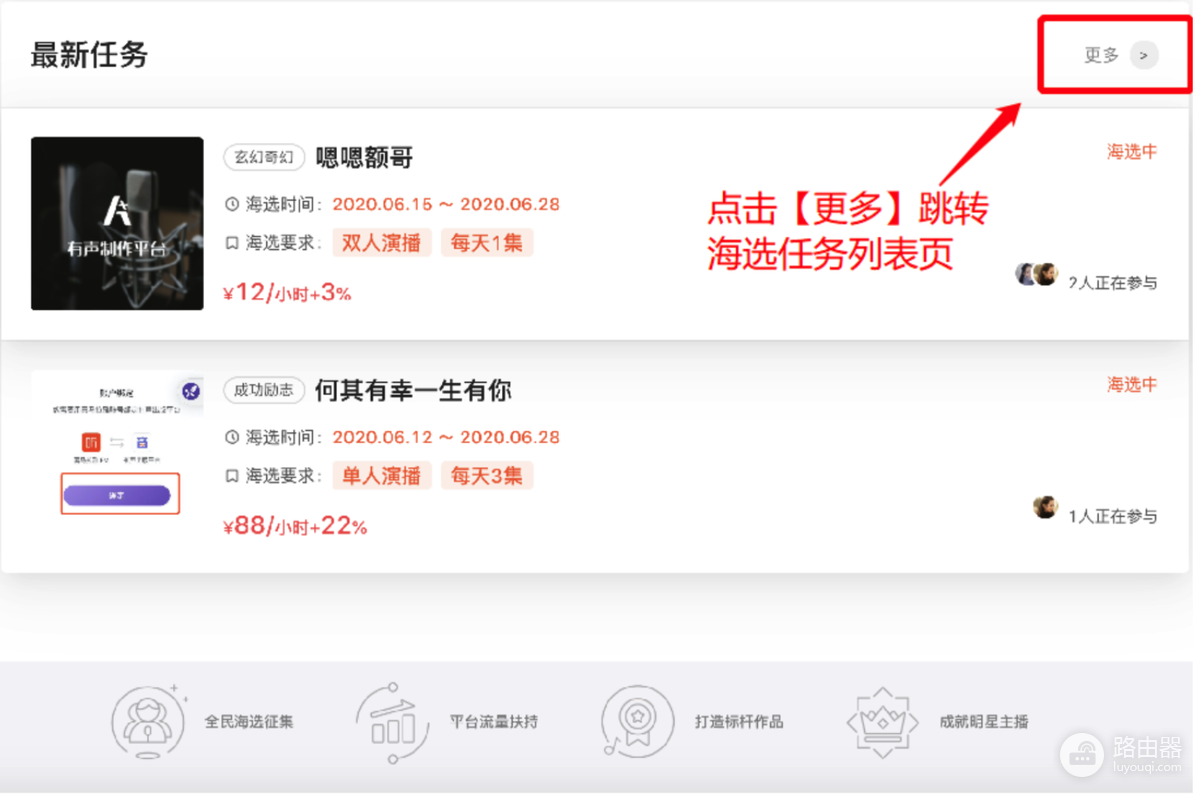This screenshot has width=1200, height=795.
Task: Click the 打造标杆作品 medal icon
Action: pyautogui.click(x=638, y=722)
